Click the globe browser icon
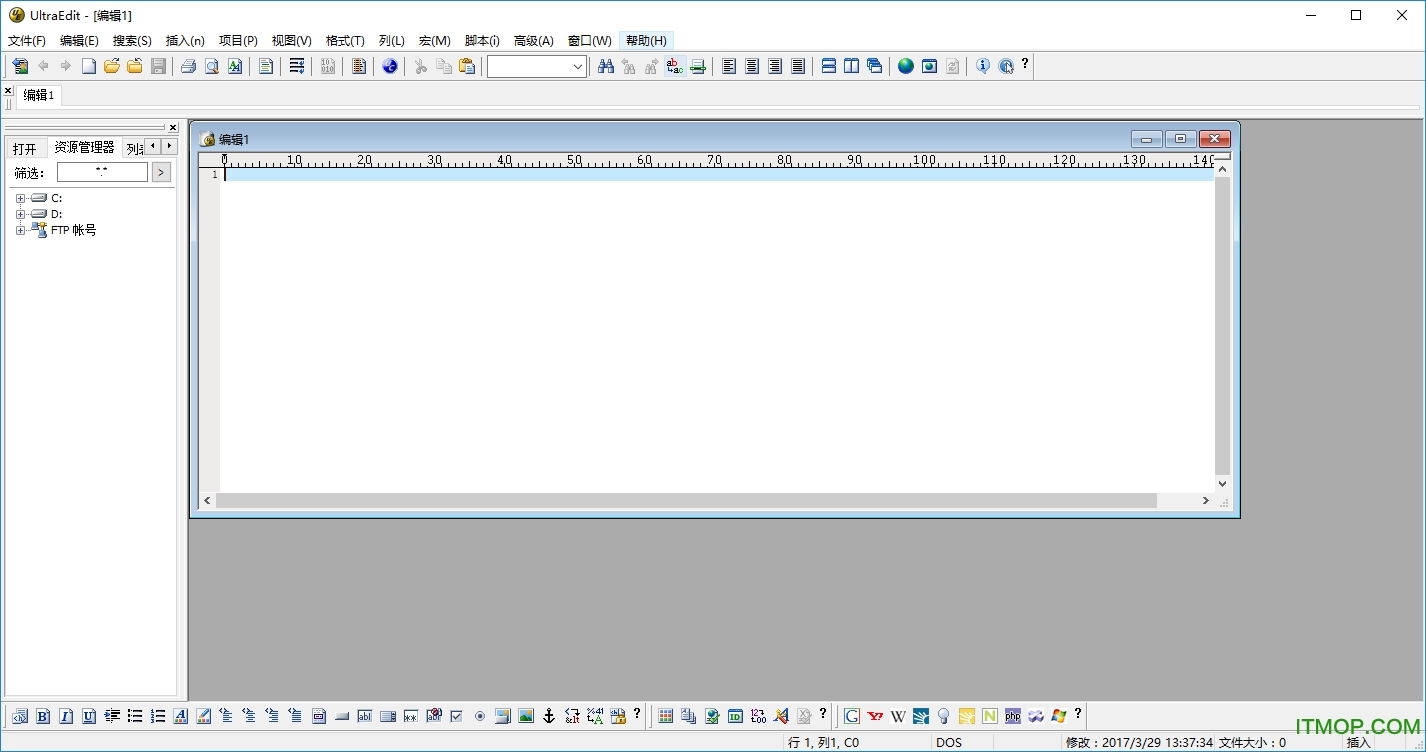Image resolution: width=1426 pixels, height=752 pixels. click(905, 66)
